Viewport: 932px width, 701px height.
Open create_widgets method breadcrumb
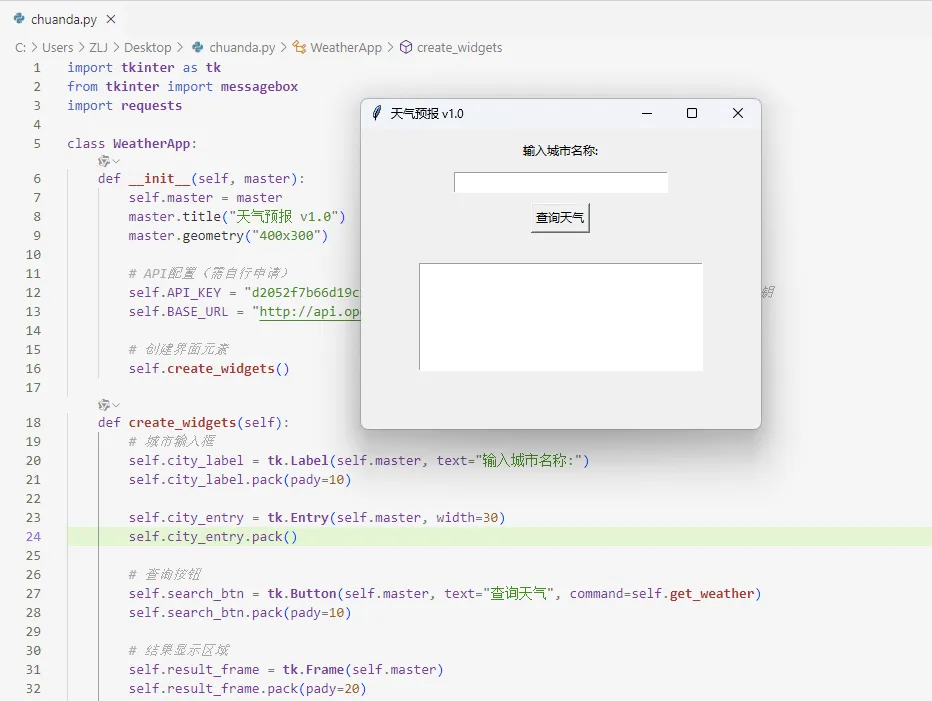tap(459, 48)
